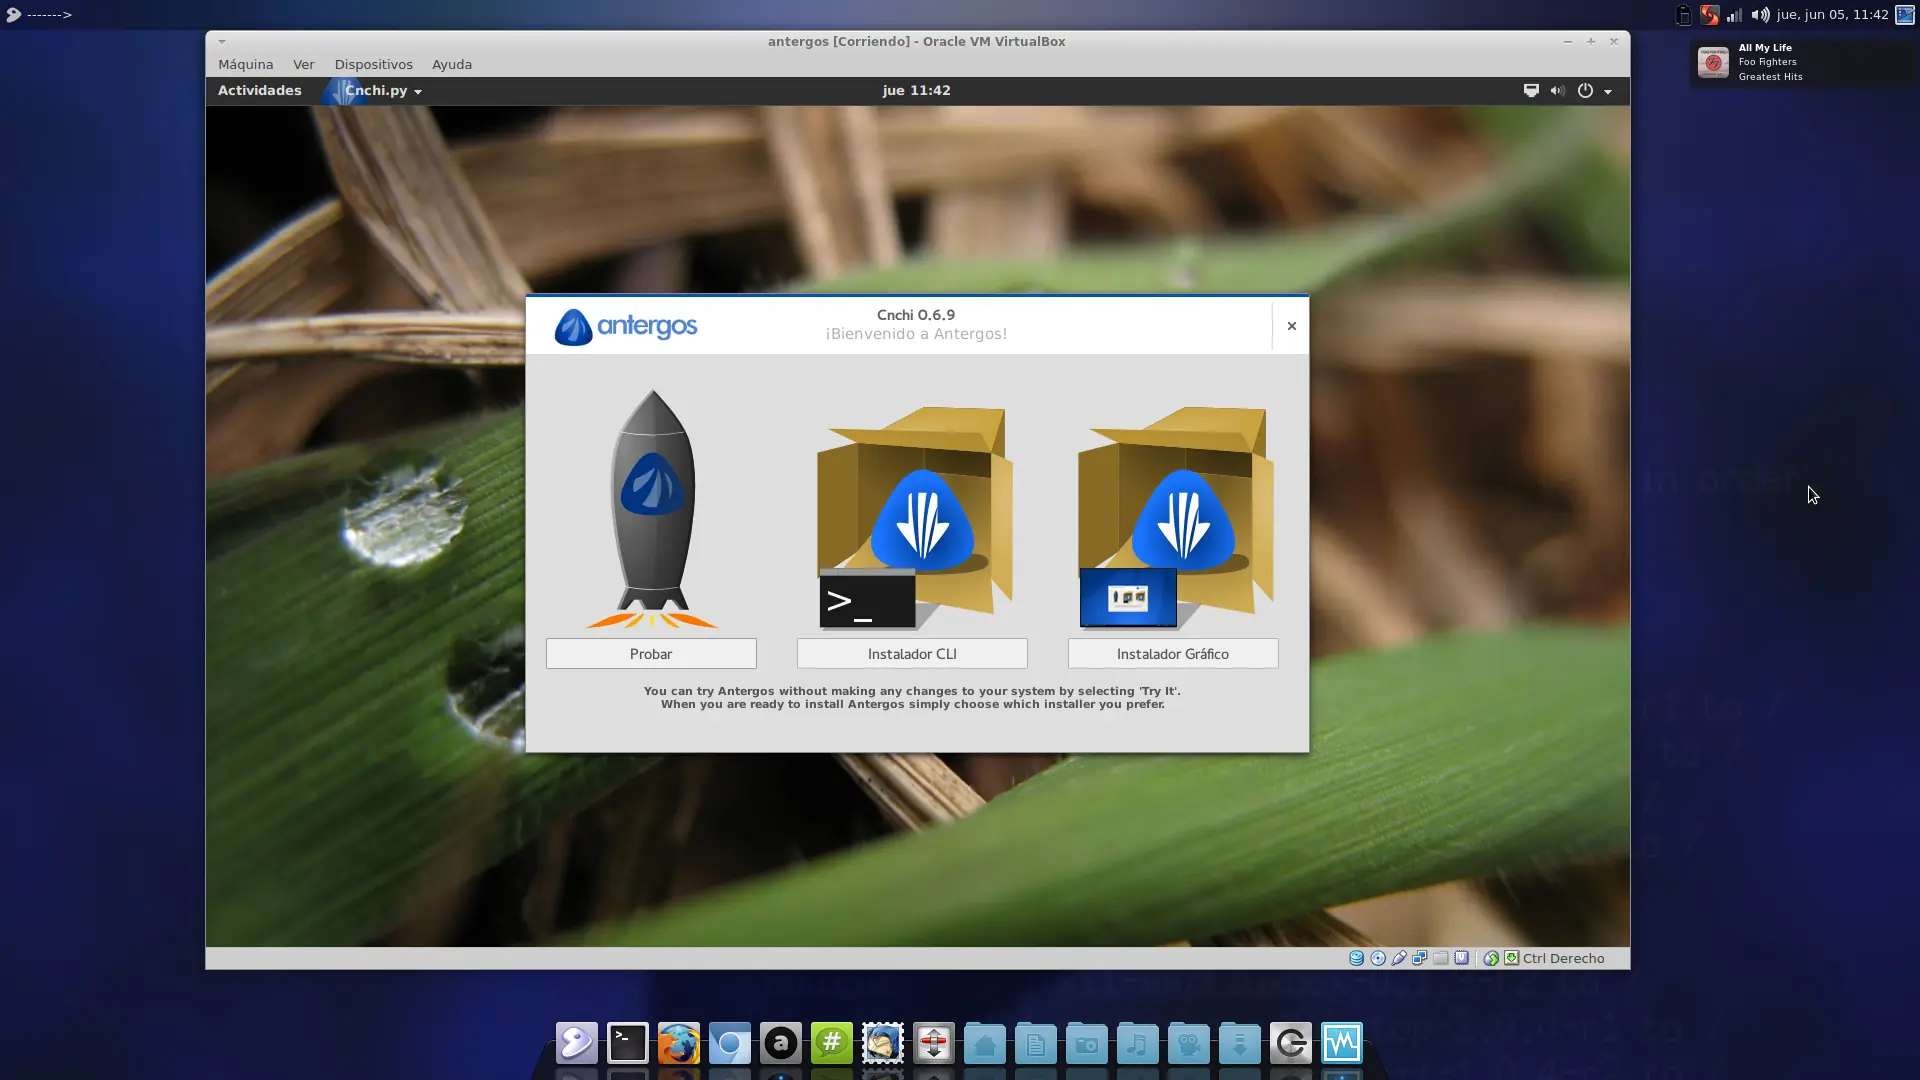1920x1080 pixels.
Task: Launch Firefox from the dock
Action: (679, 1043)
